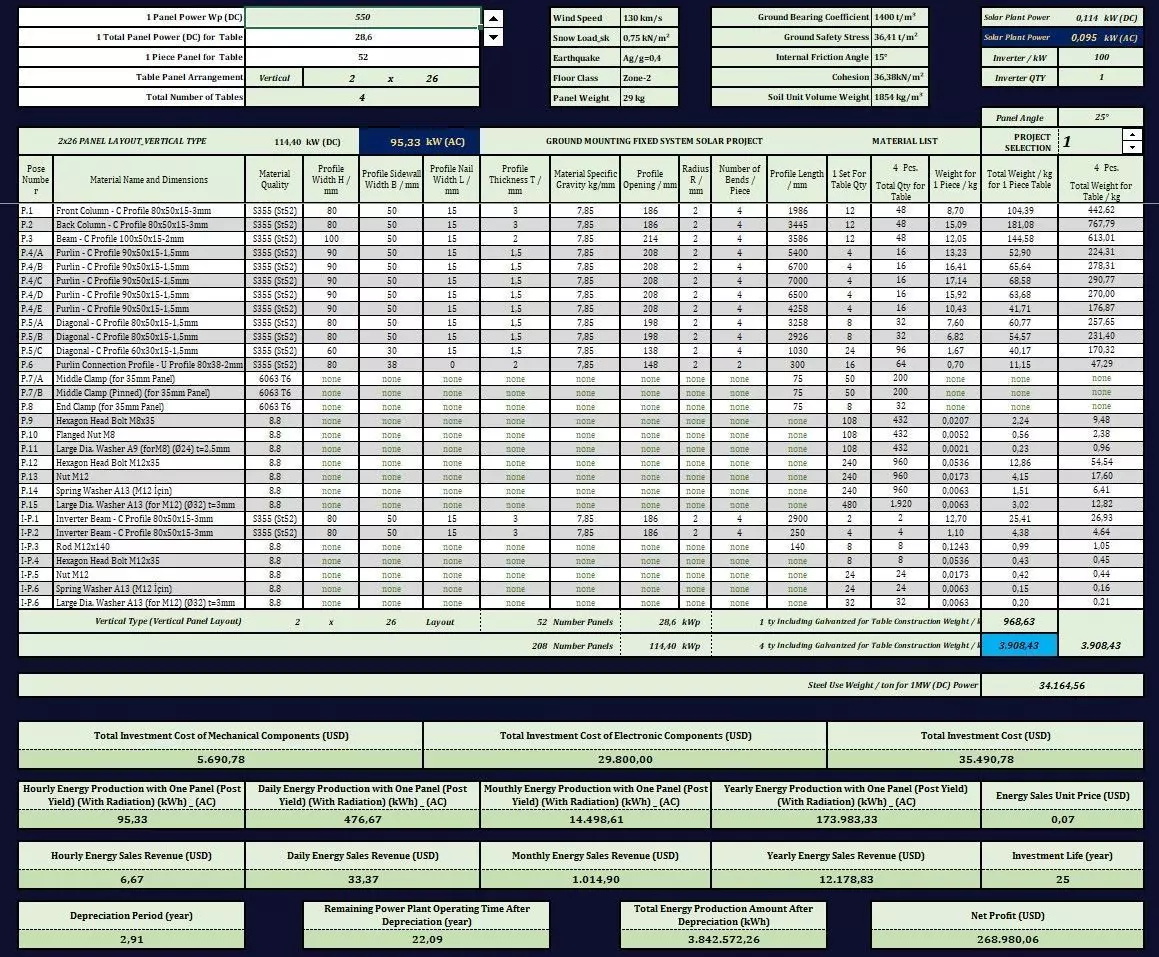Click the 'Weight for 1 Piece / kg' header

pos(955,180)
